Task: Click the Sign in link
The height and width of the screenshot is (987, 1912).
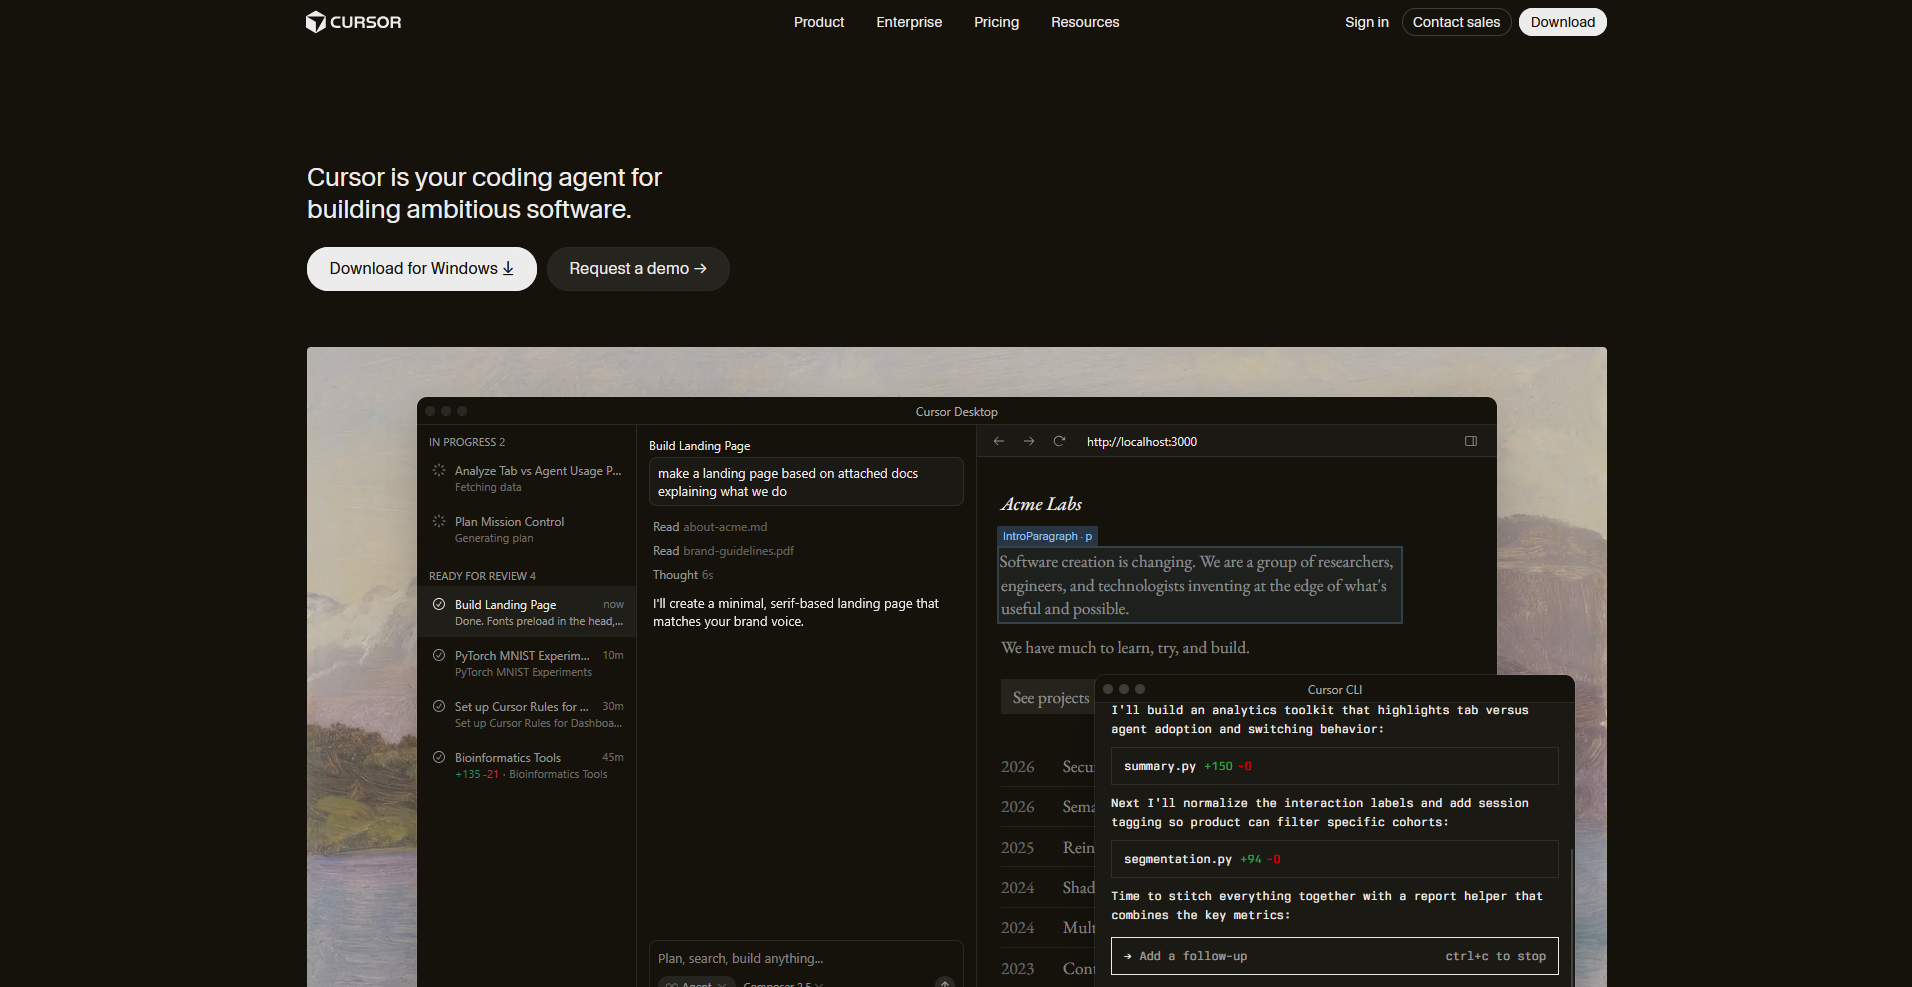Action: point(1366,22)
